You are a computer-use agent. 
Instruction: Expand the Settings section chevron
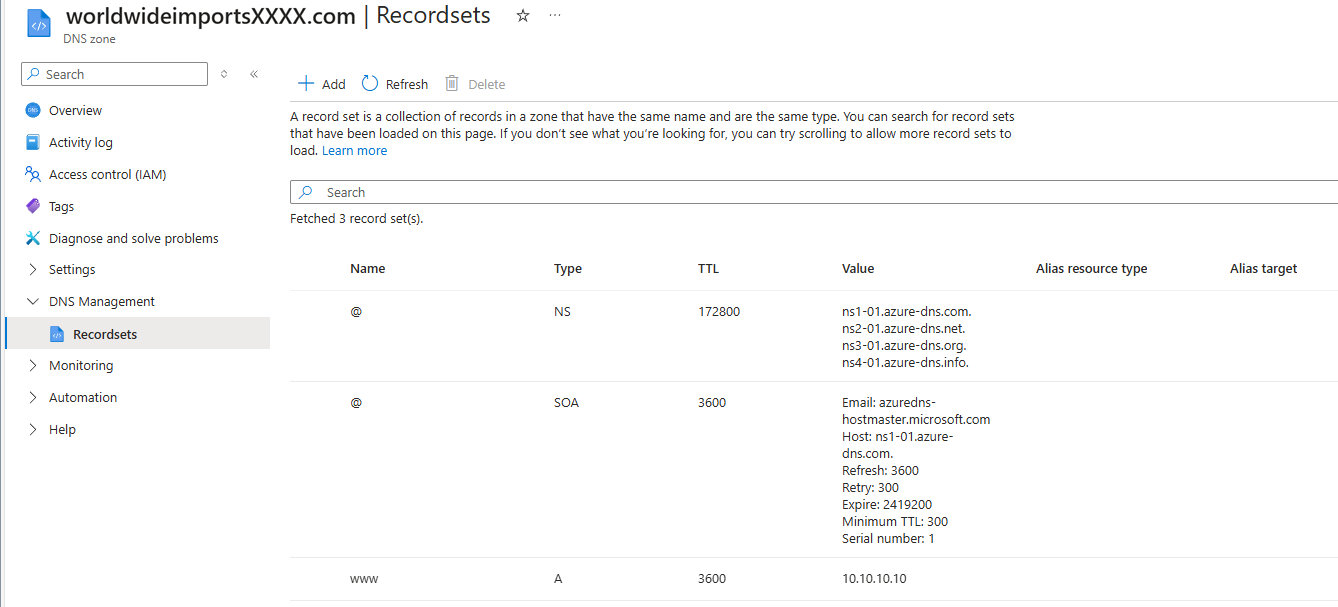coord(33,269)
